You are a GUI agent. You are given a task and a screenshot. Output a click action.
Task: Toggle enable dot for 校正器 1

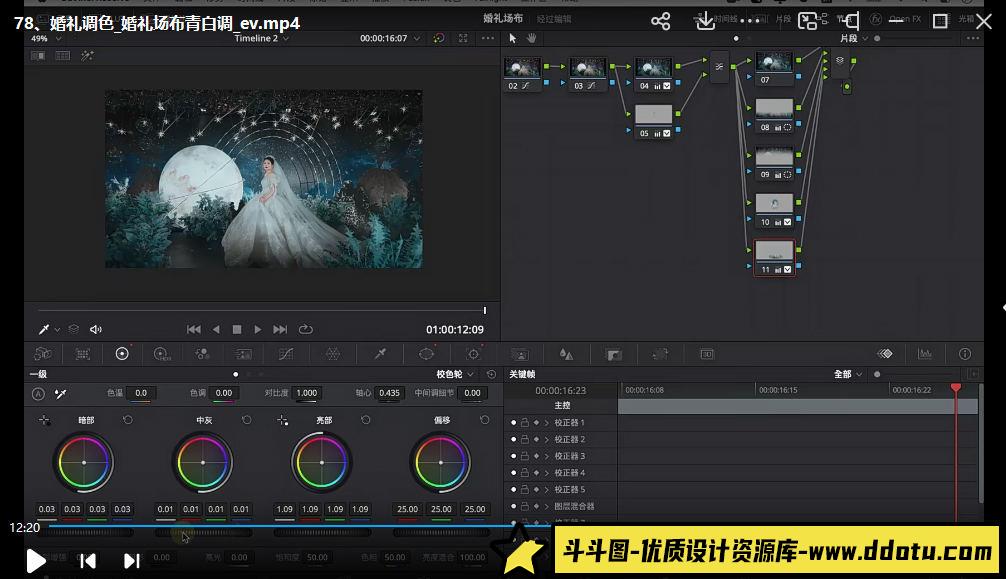[513, 422]
